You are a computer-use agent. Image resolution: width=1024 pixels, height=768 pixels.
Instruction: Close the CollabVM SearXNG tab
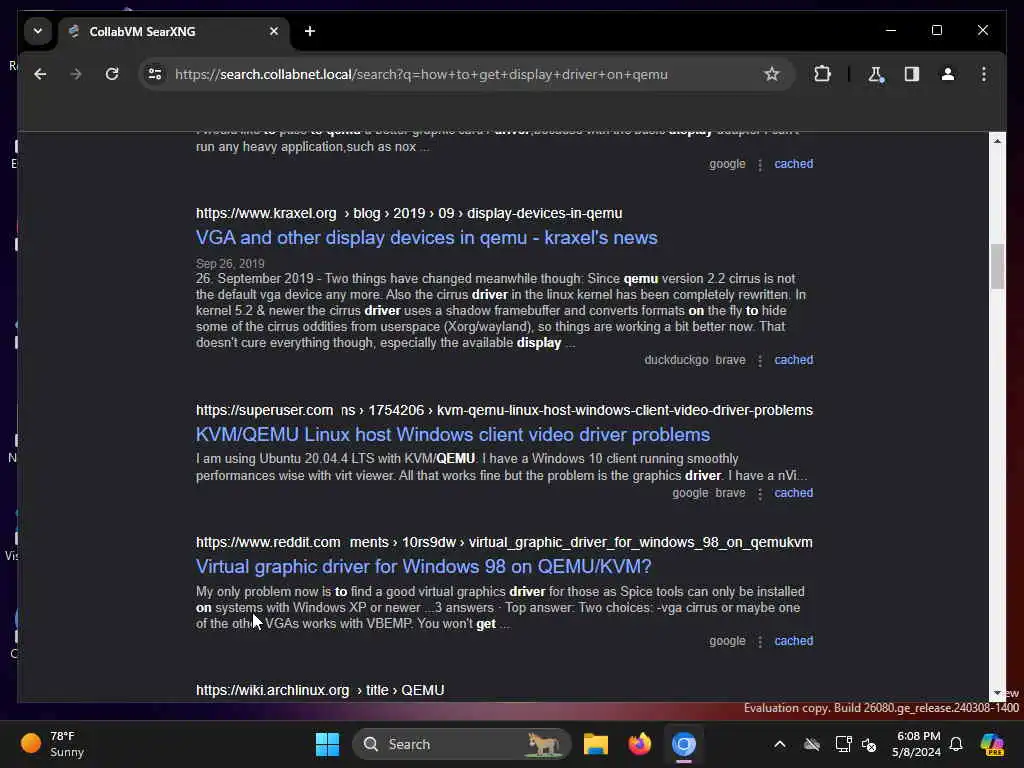pyautogui.click(x=274, y=31)
